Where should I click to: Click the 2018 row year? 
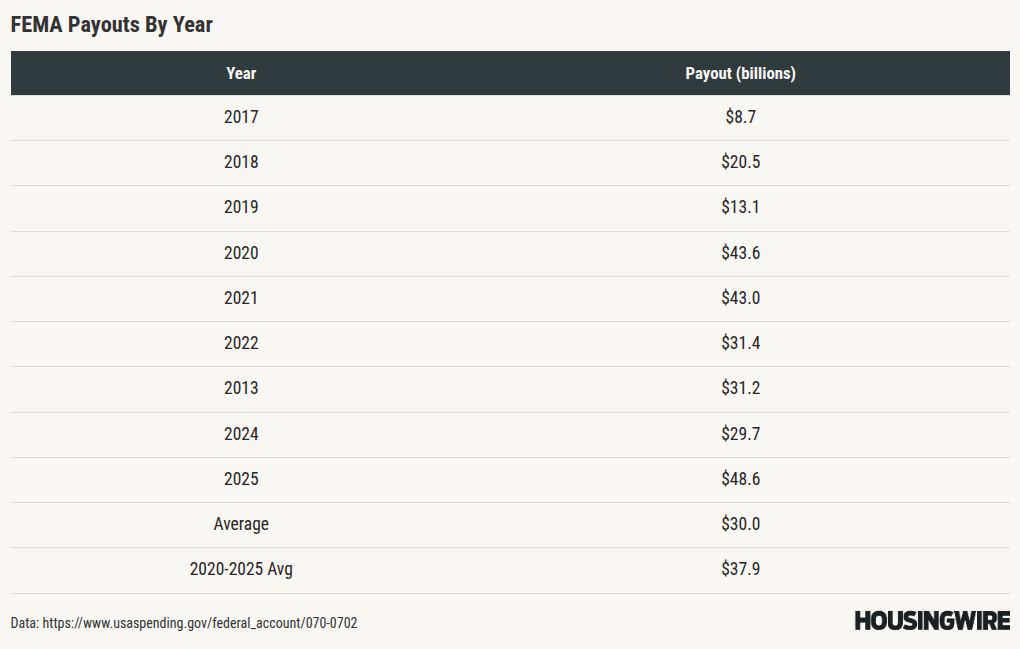coord(241,162)
